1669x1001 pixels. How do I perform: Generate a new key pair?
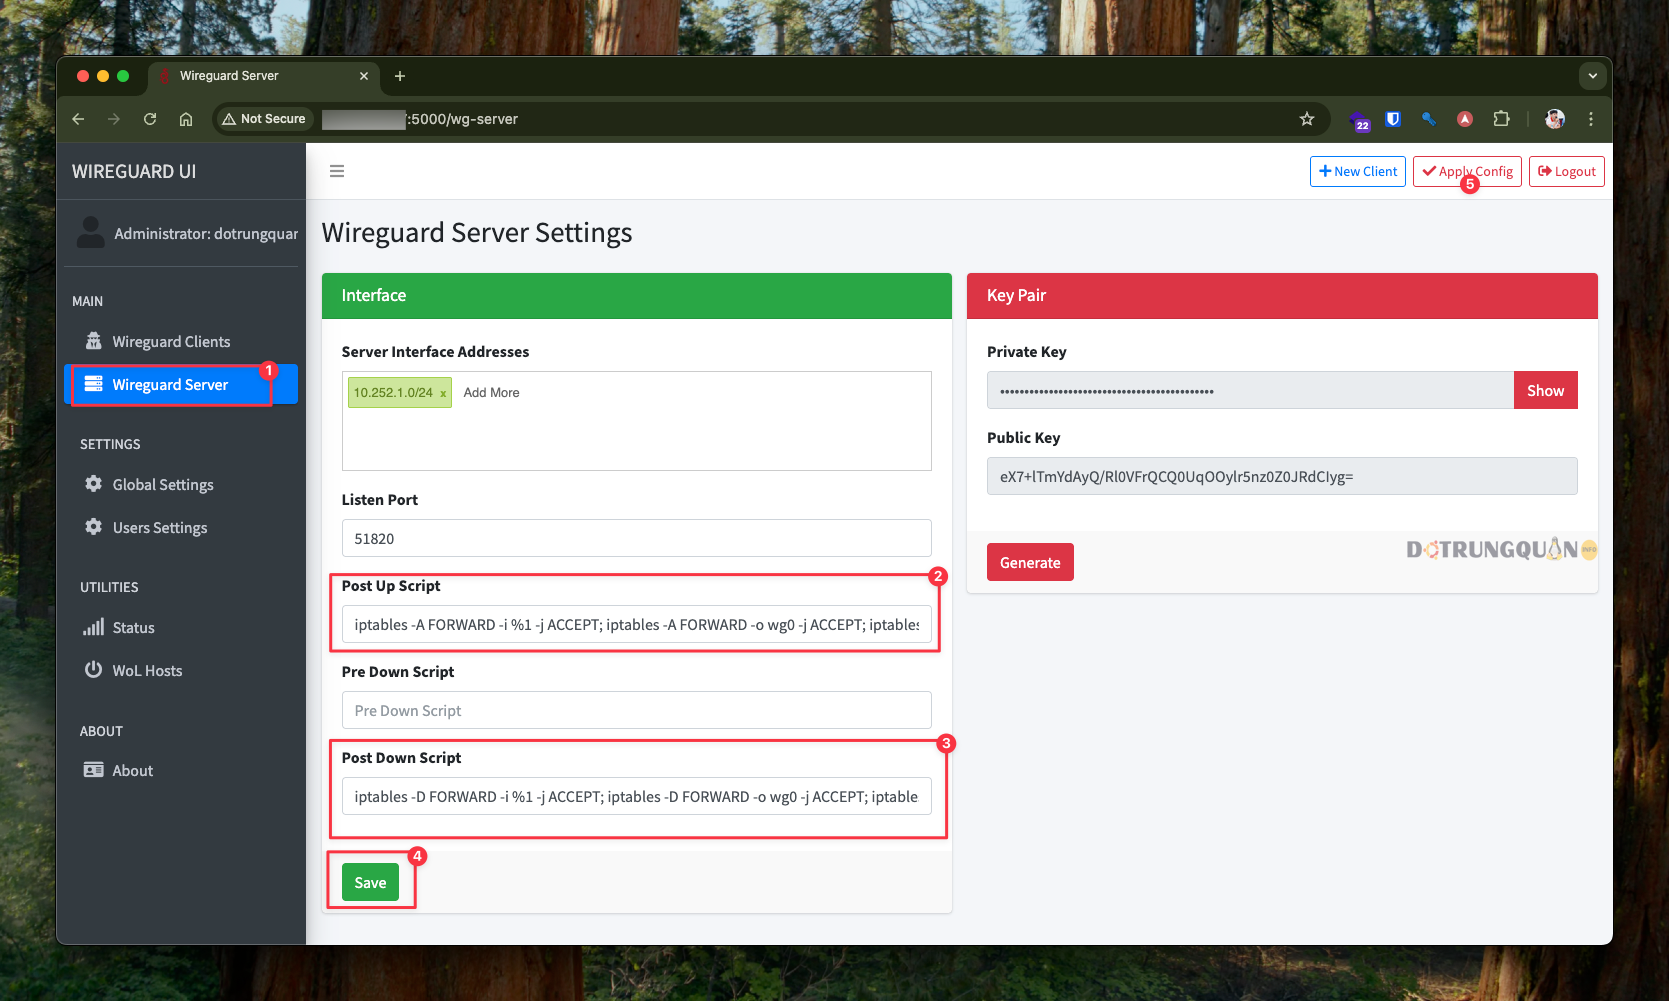tap(1030, 562)
